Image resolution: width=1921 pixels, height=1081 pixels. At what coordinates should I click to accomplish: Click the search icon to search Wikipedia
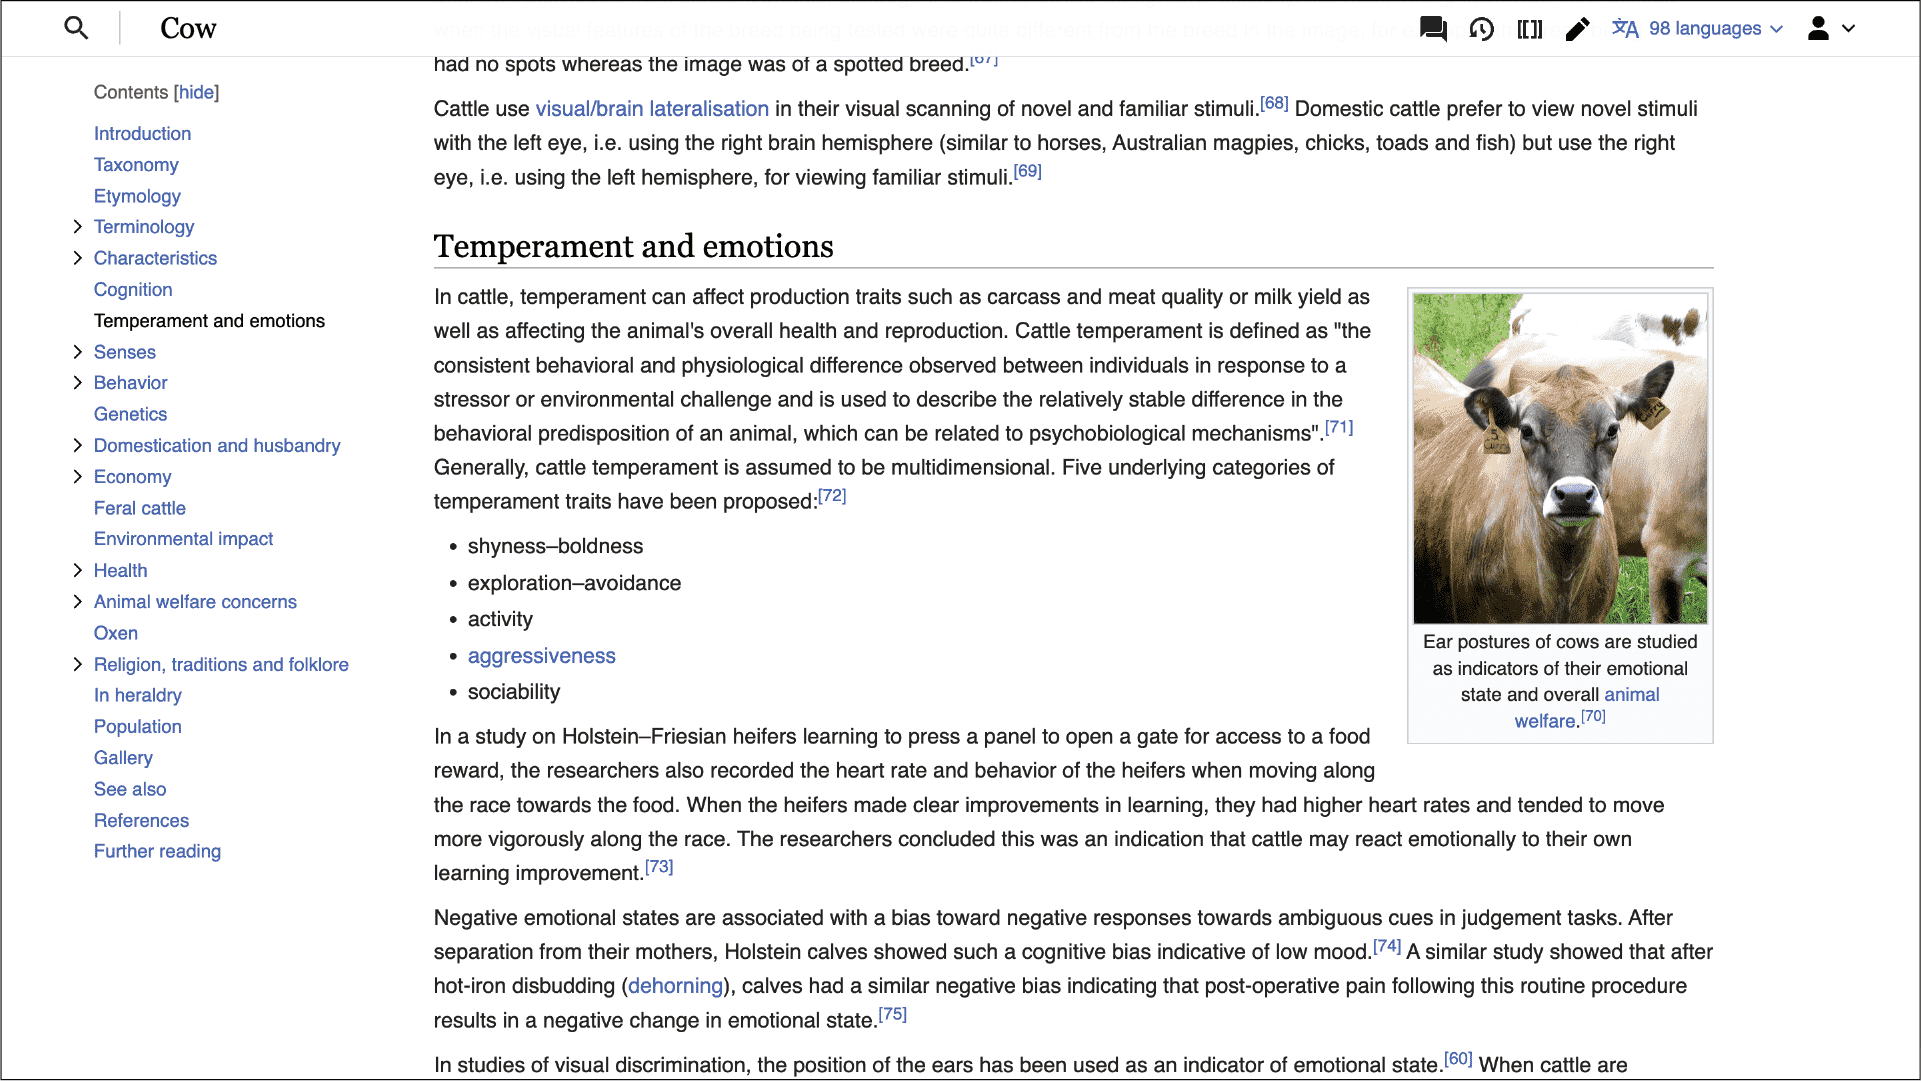[75, 28]
